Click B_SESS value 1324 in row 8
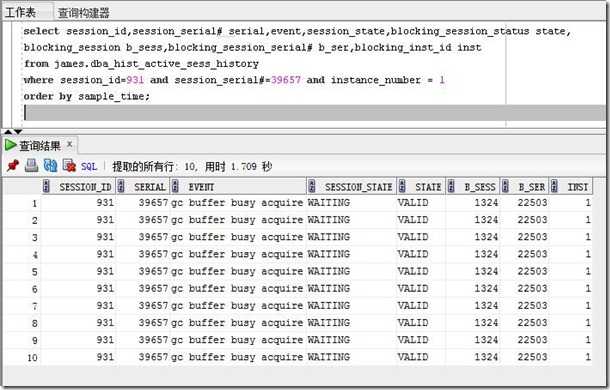The image size is (610, 390). coord(486,323)
